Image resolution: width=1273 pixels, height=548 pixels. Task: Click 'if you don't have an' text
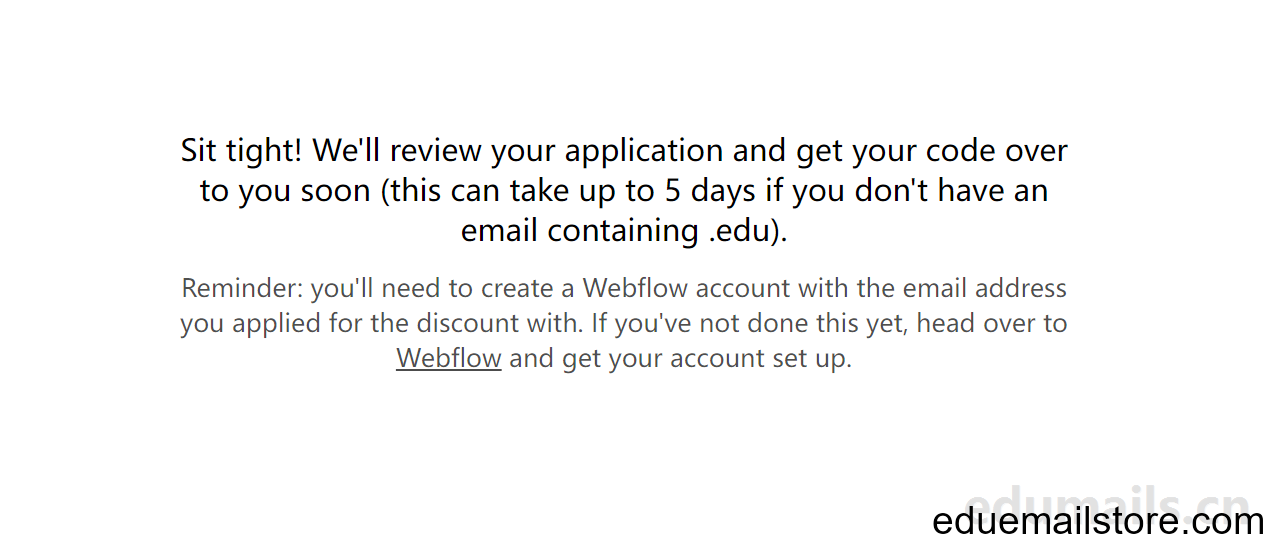pyautogui.click(x=919, y=191)
